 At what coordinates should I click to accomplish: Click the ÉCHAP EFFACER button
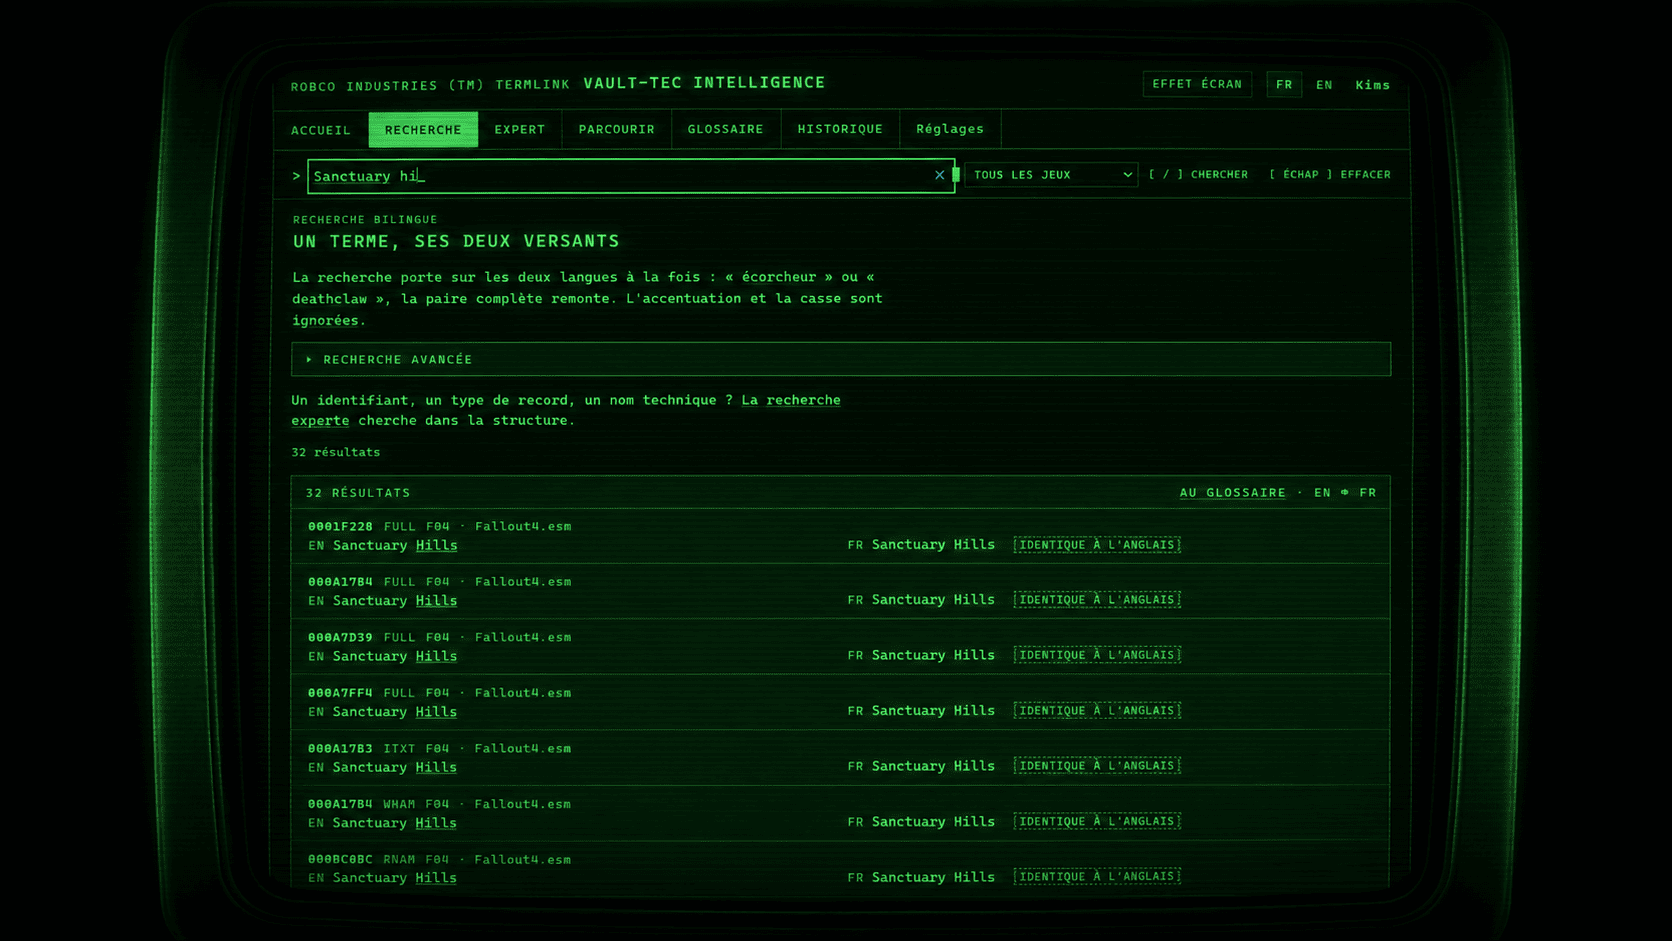coord(1330,175)
